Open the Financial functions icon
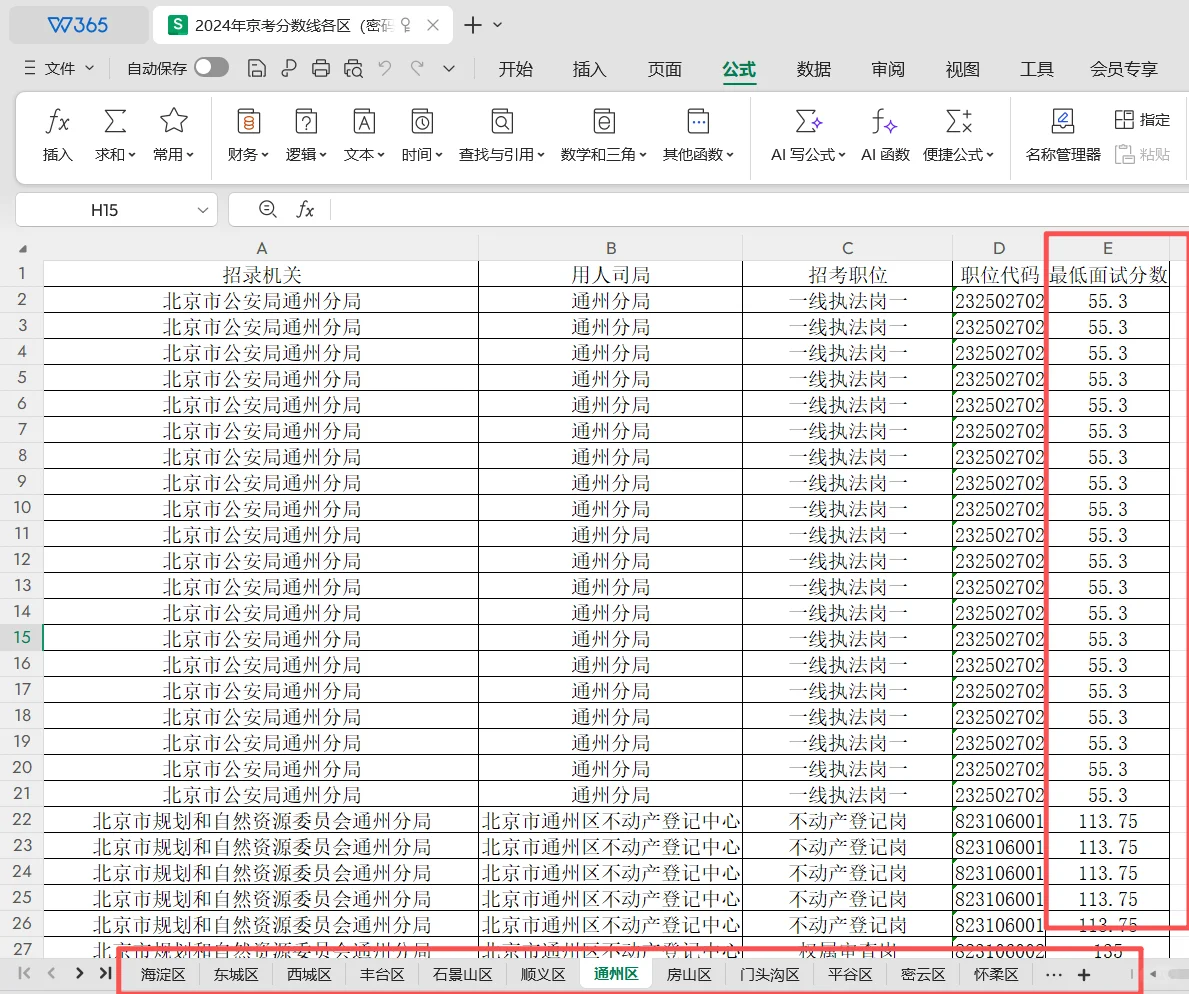1189x994 pixels. pyautogui.click(x=249, y=121)
